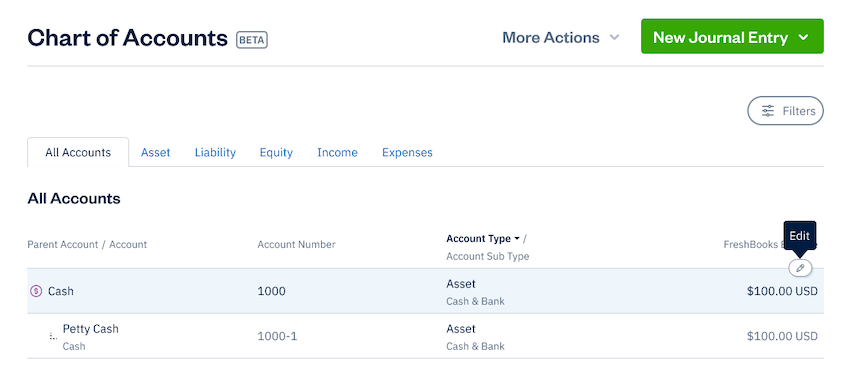Click the purple dollar icon beside Cash
852x366 pixels.
coord(36,291)
